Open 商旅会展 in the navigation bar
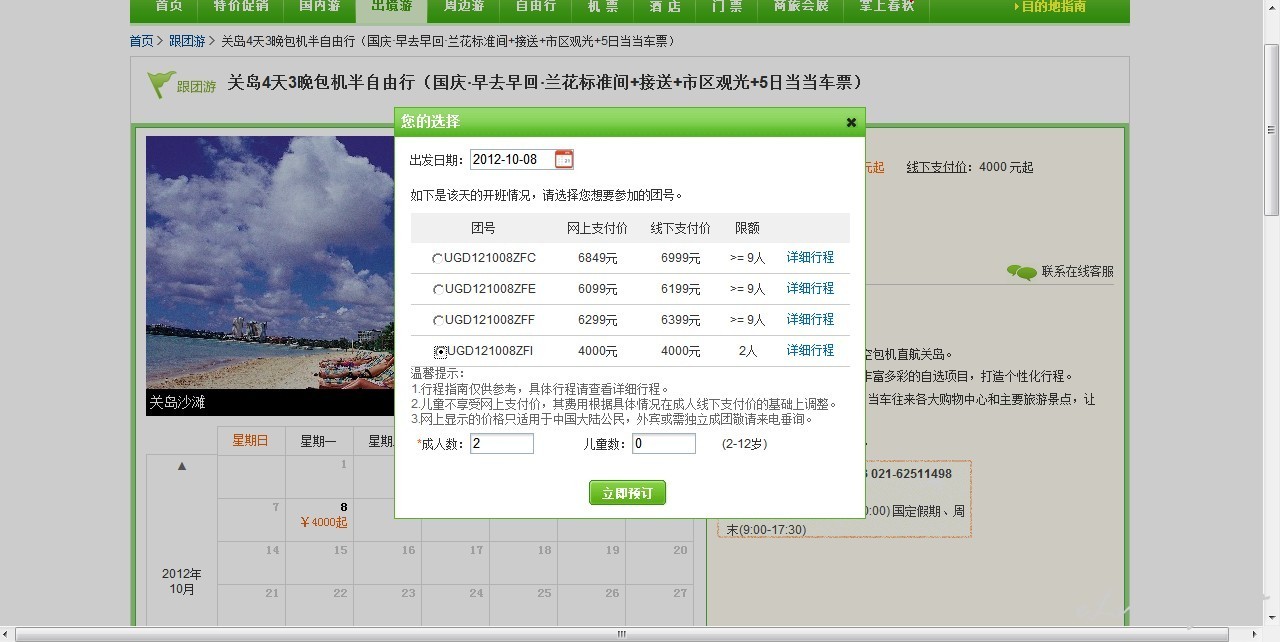The image size is (1280, 642). pos(801,7)
